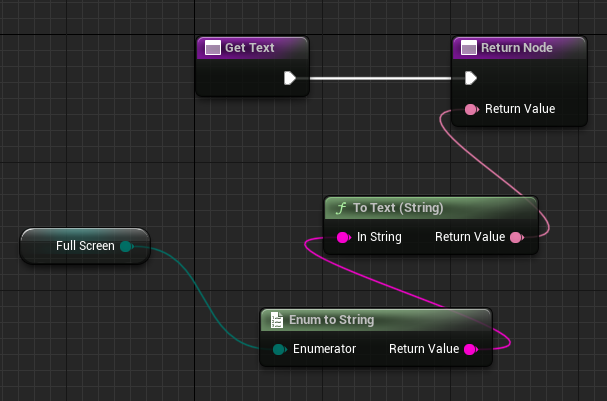Click the Return Value label on Return Node
607x401 pixels.
click(x=520, y=109)
